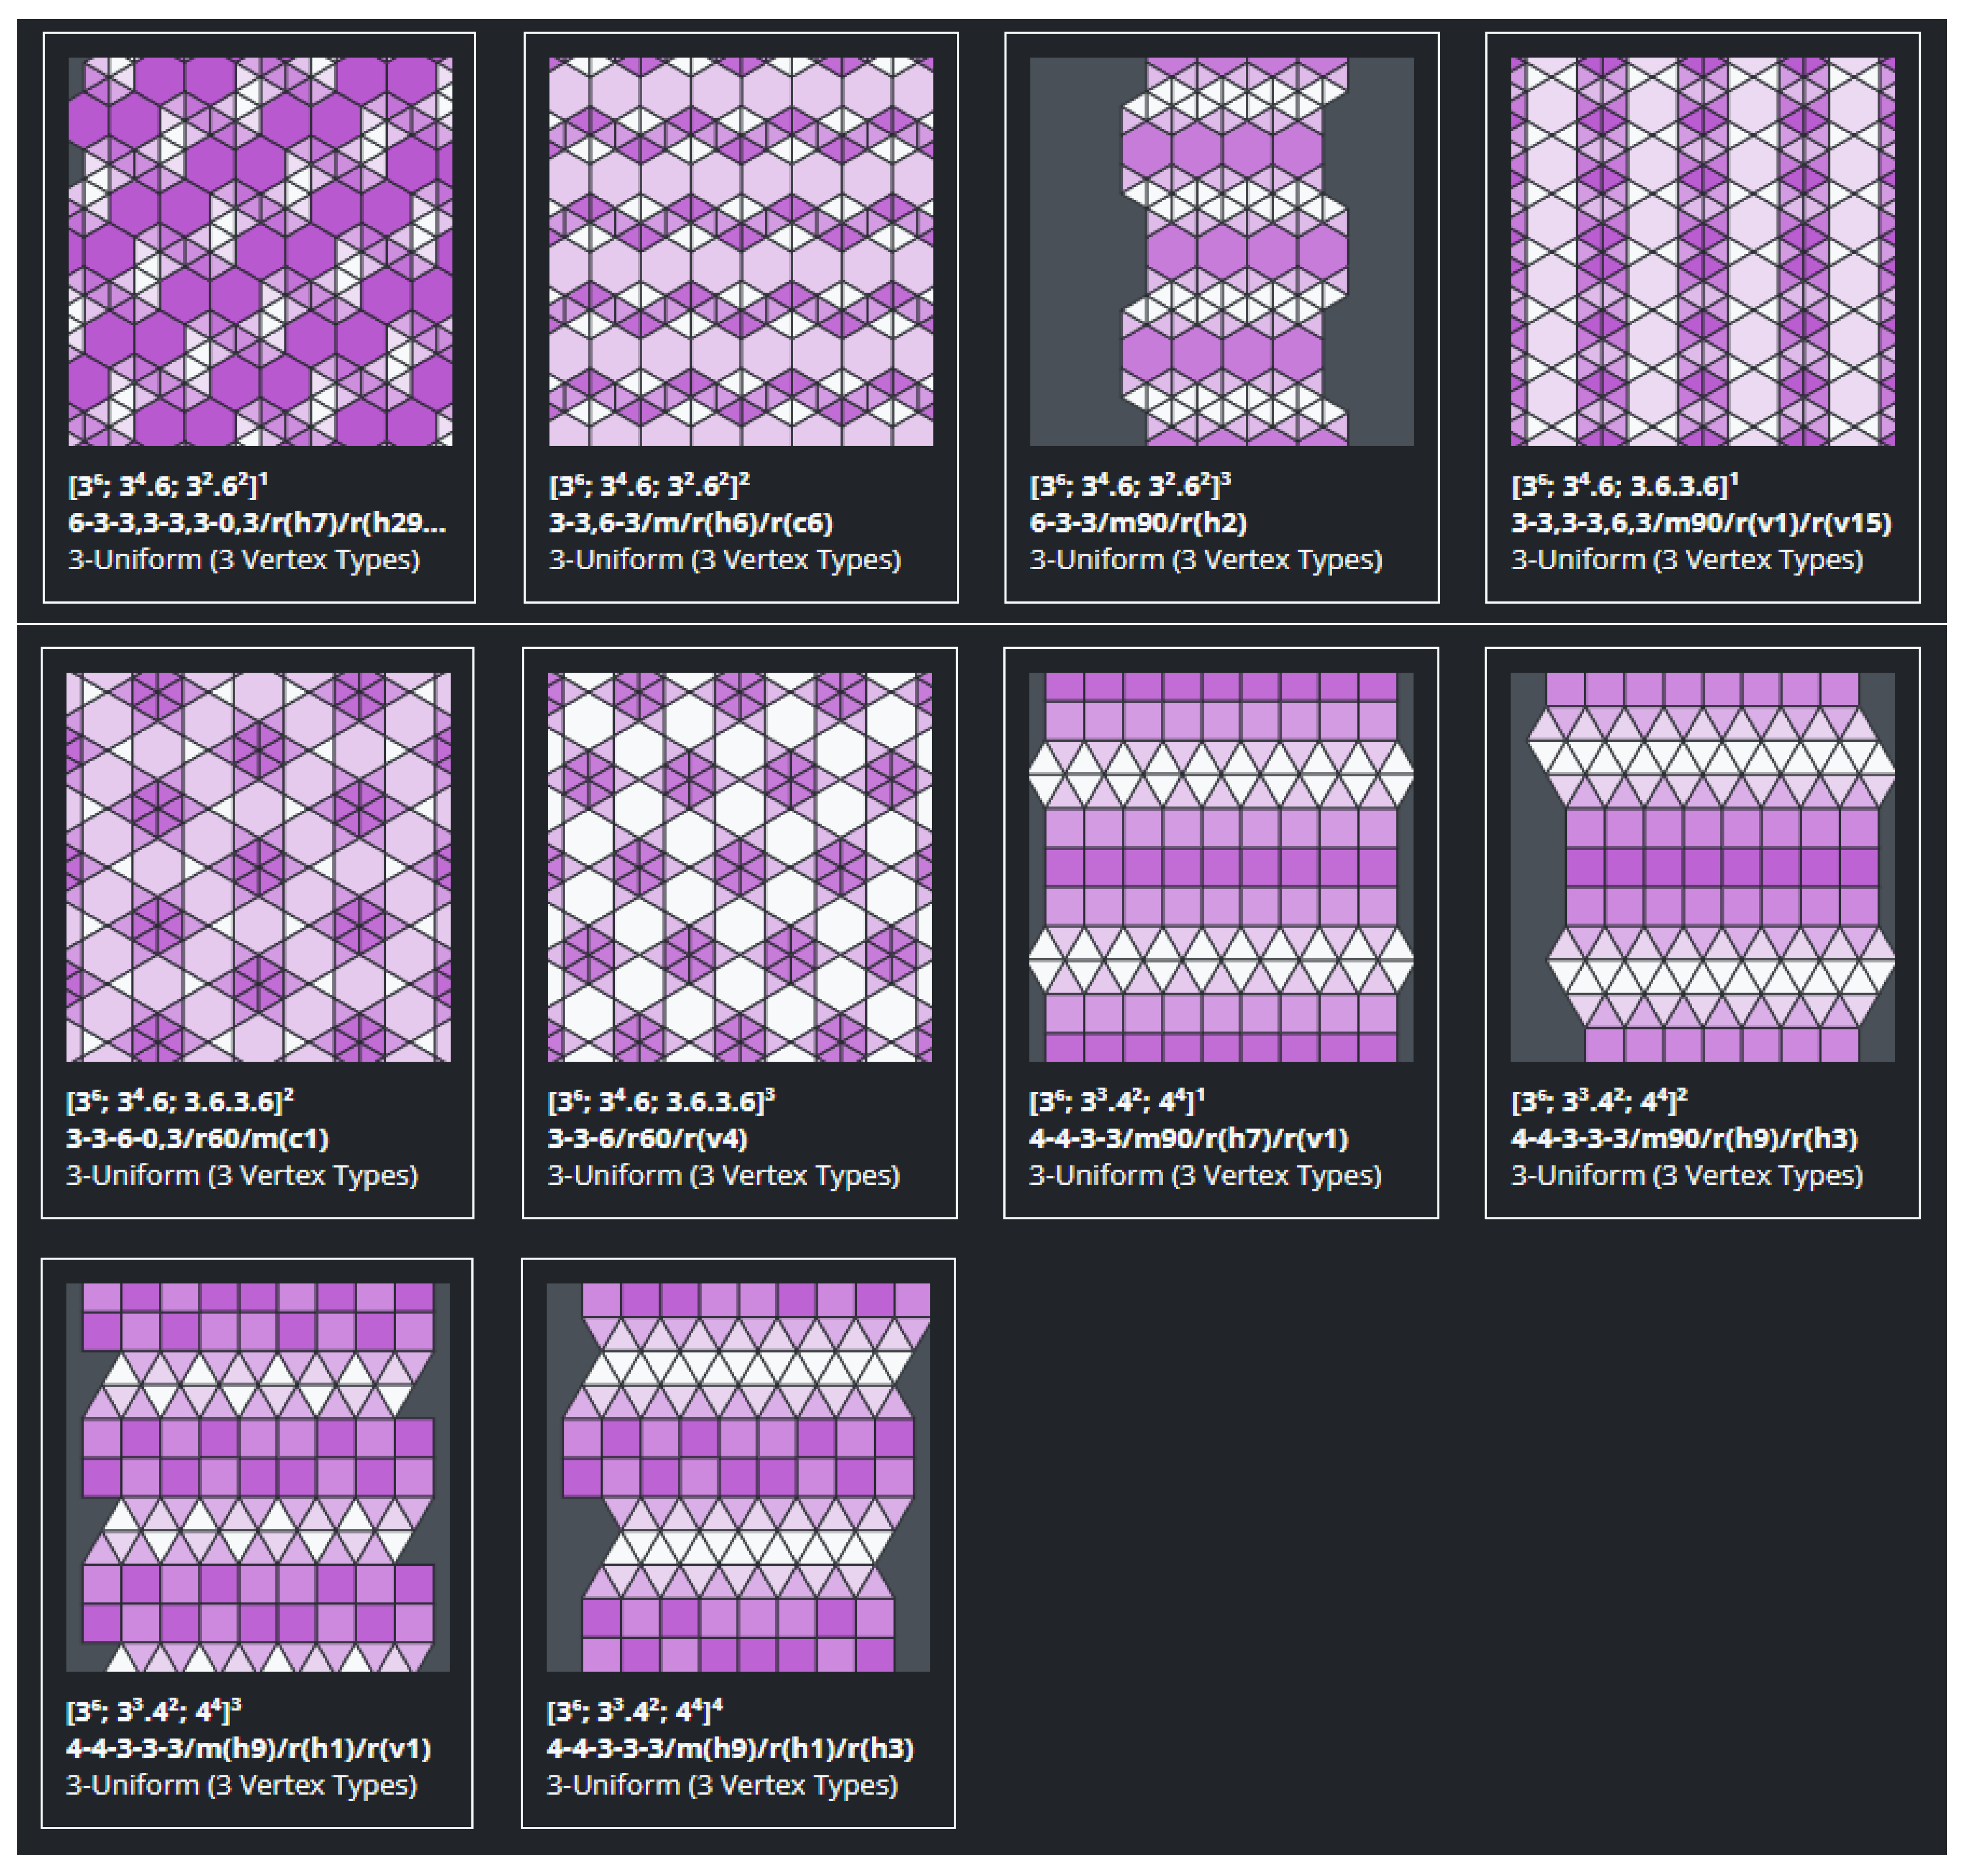Click the 6-3-3/m90/r(h2) notation label
The image size is (1970, 1876).
1138,523
